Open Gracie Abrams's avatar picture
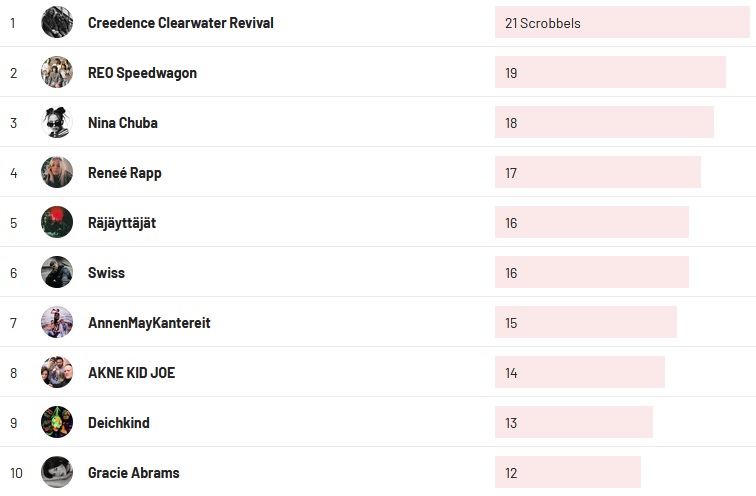The height and width of the screenshot is (496, 756). 57,472
